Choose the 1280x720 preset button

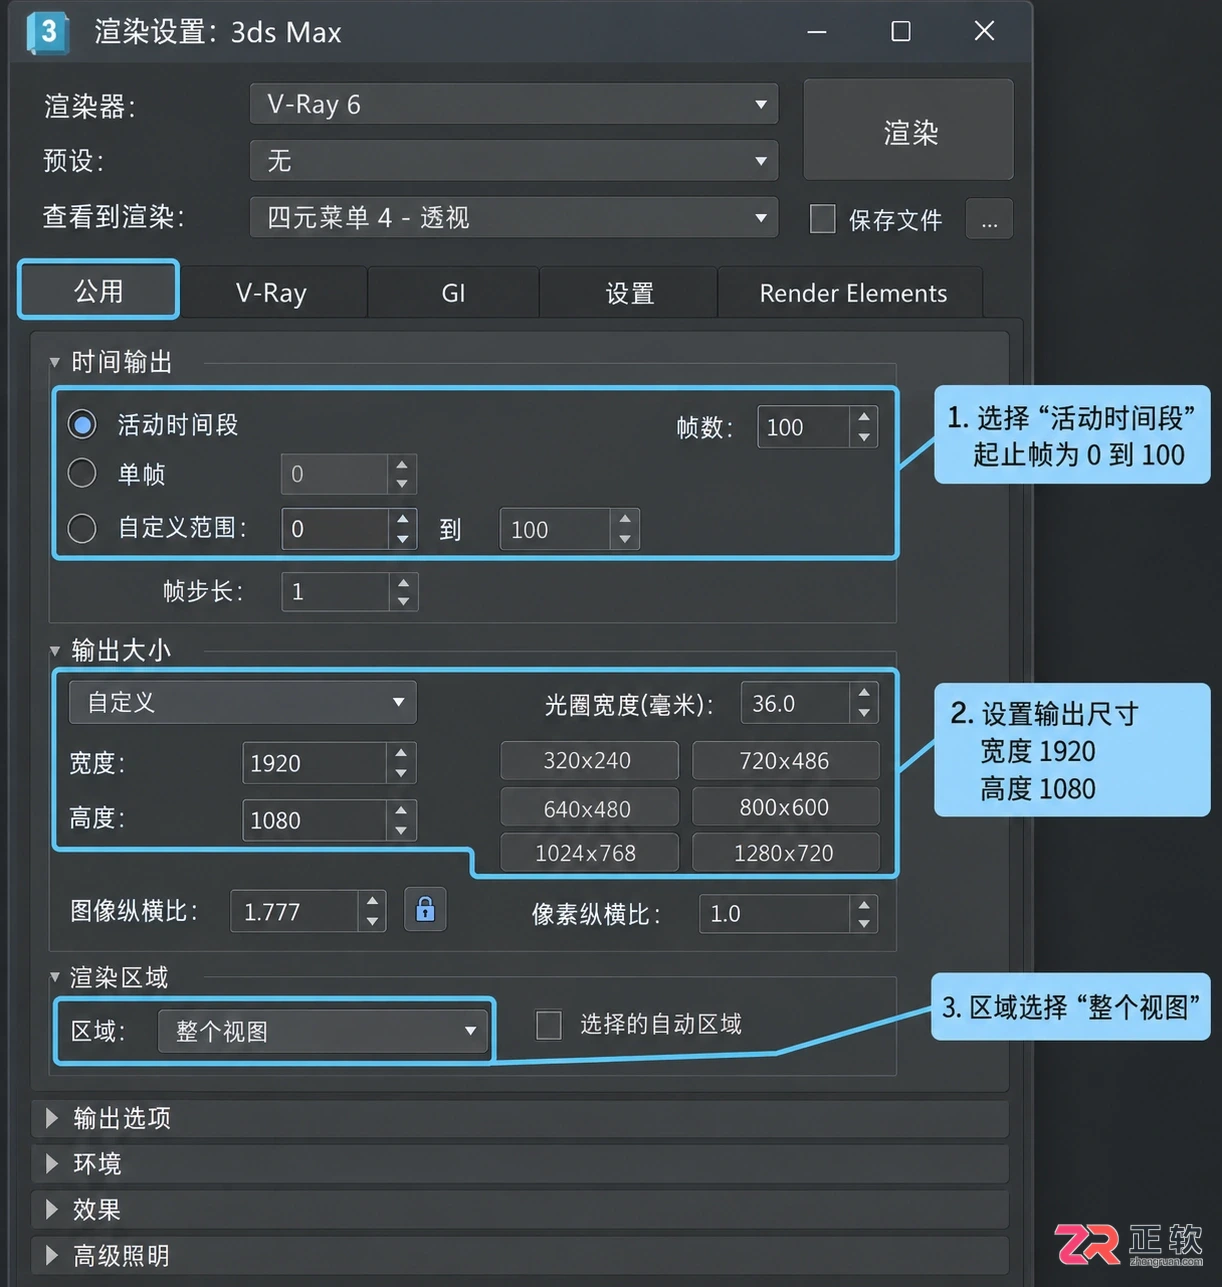point(785,853)
